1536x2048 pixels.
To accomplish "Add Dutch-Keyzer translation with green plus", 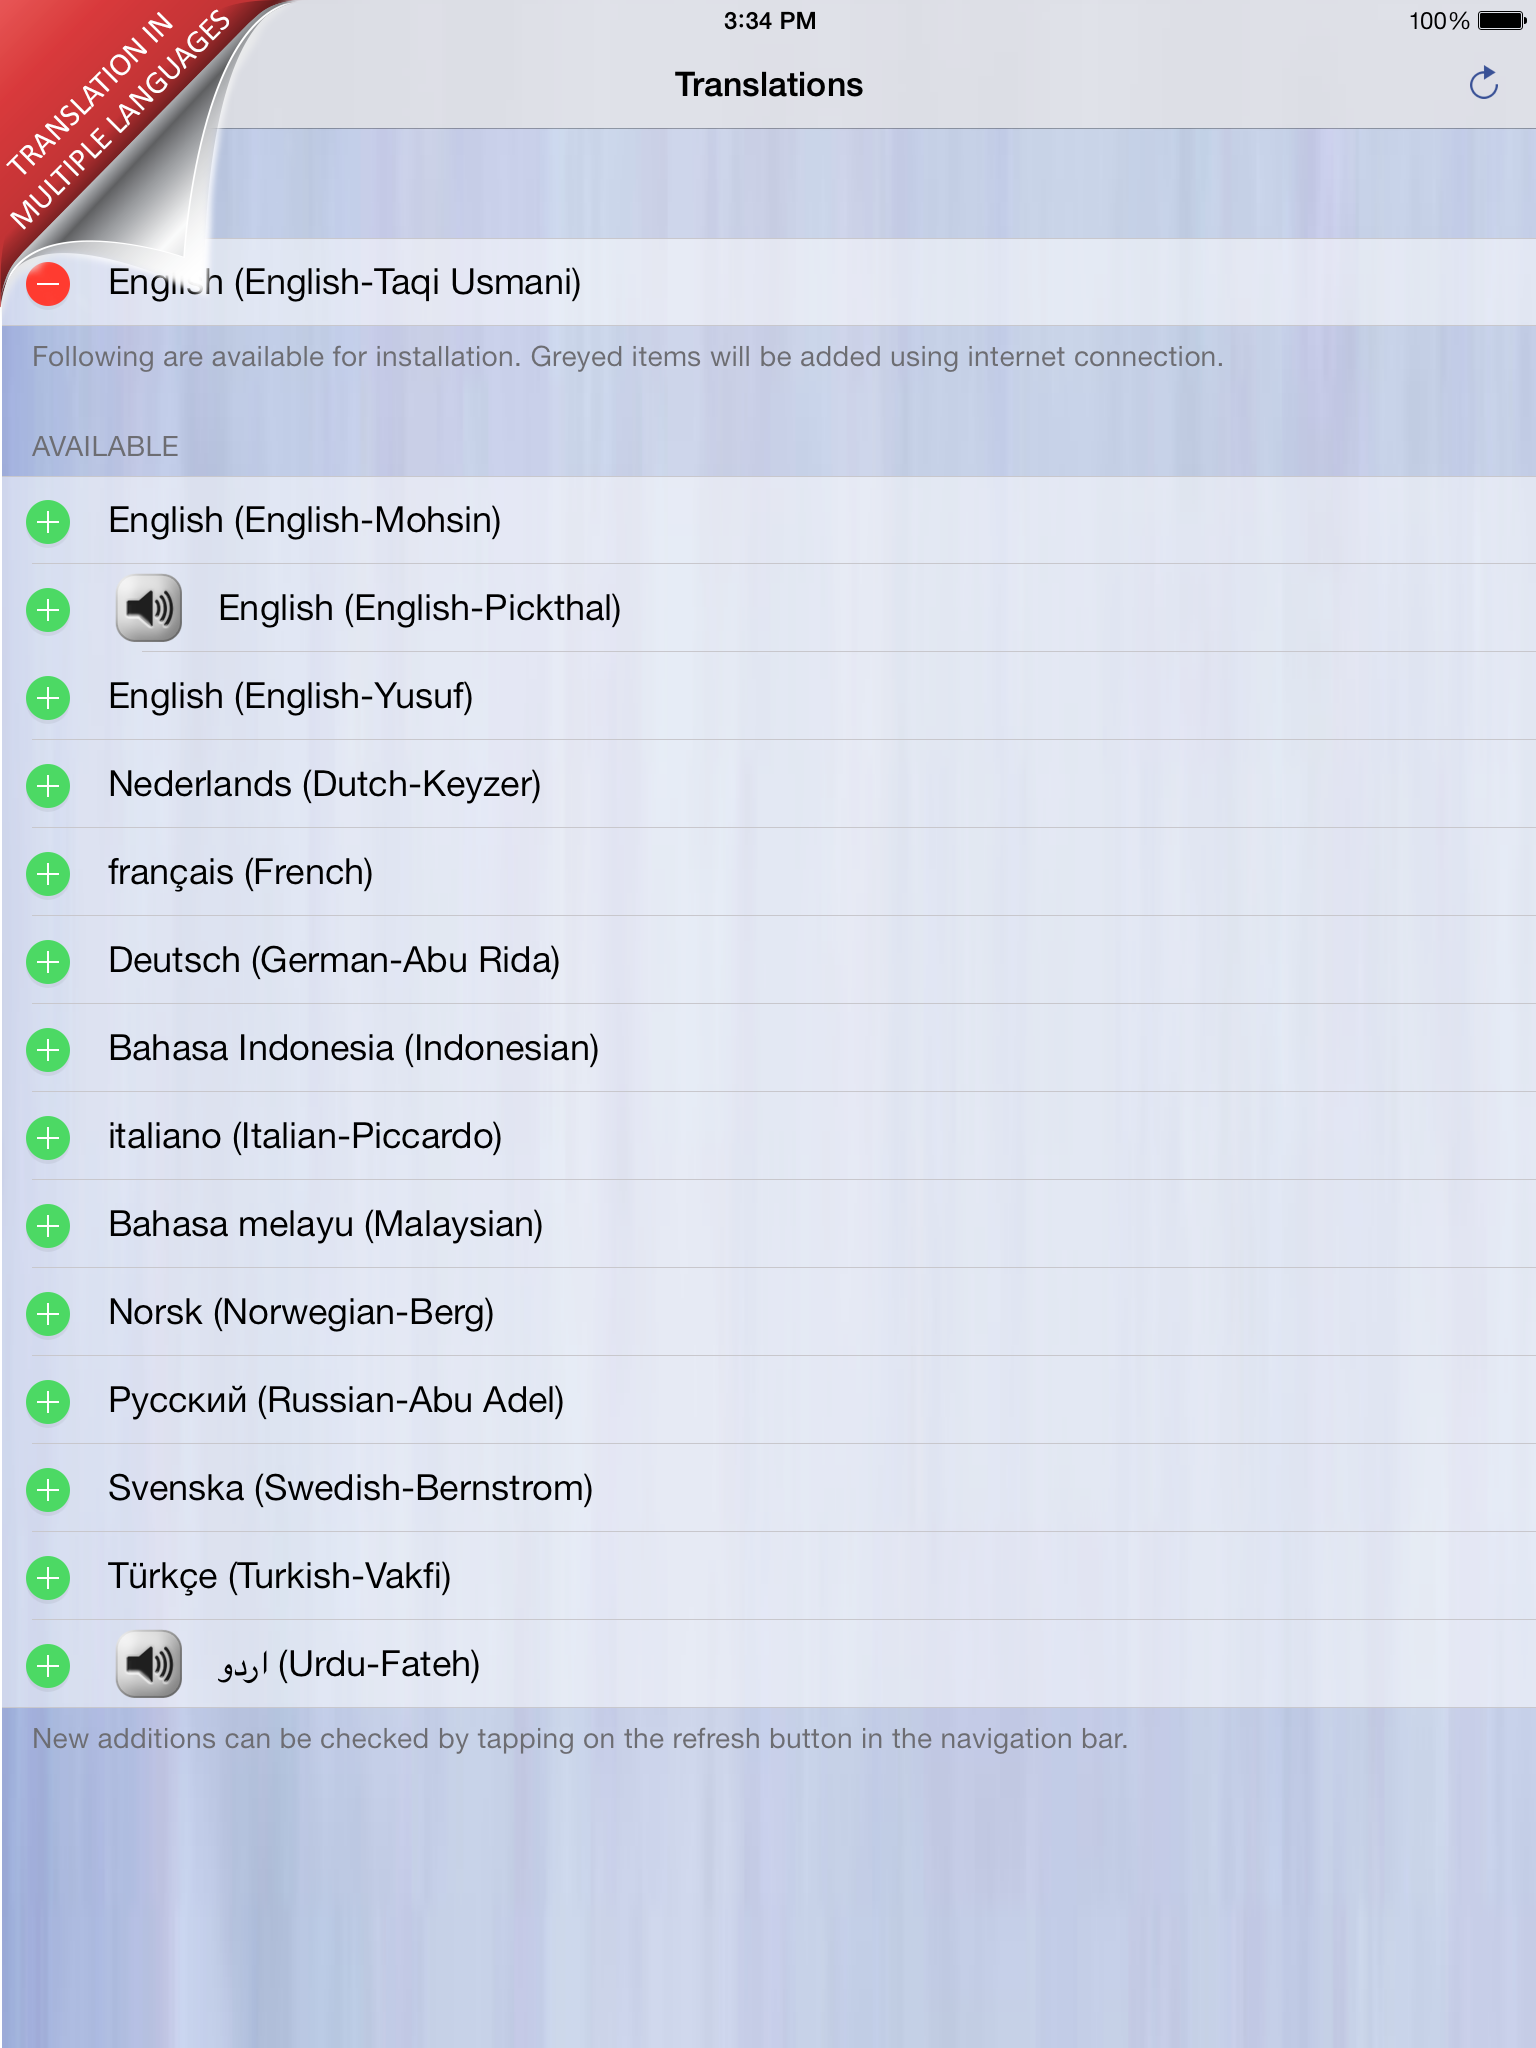I will point(48,785).
